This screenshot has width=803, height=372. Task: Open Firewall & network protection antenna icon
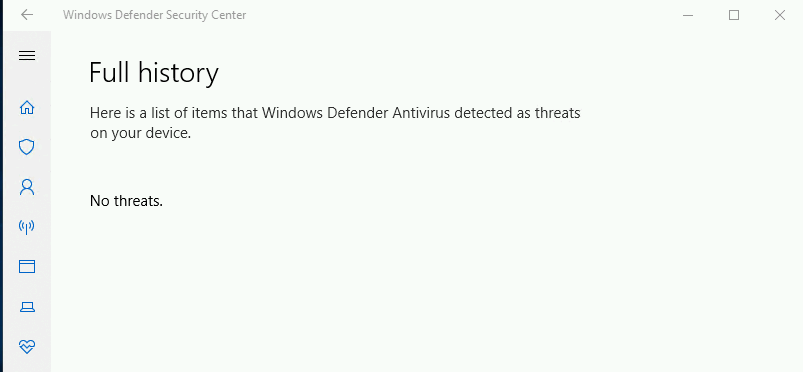coord(27,227)
